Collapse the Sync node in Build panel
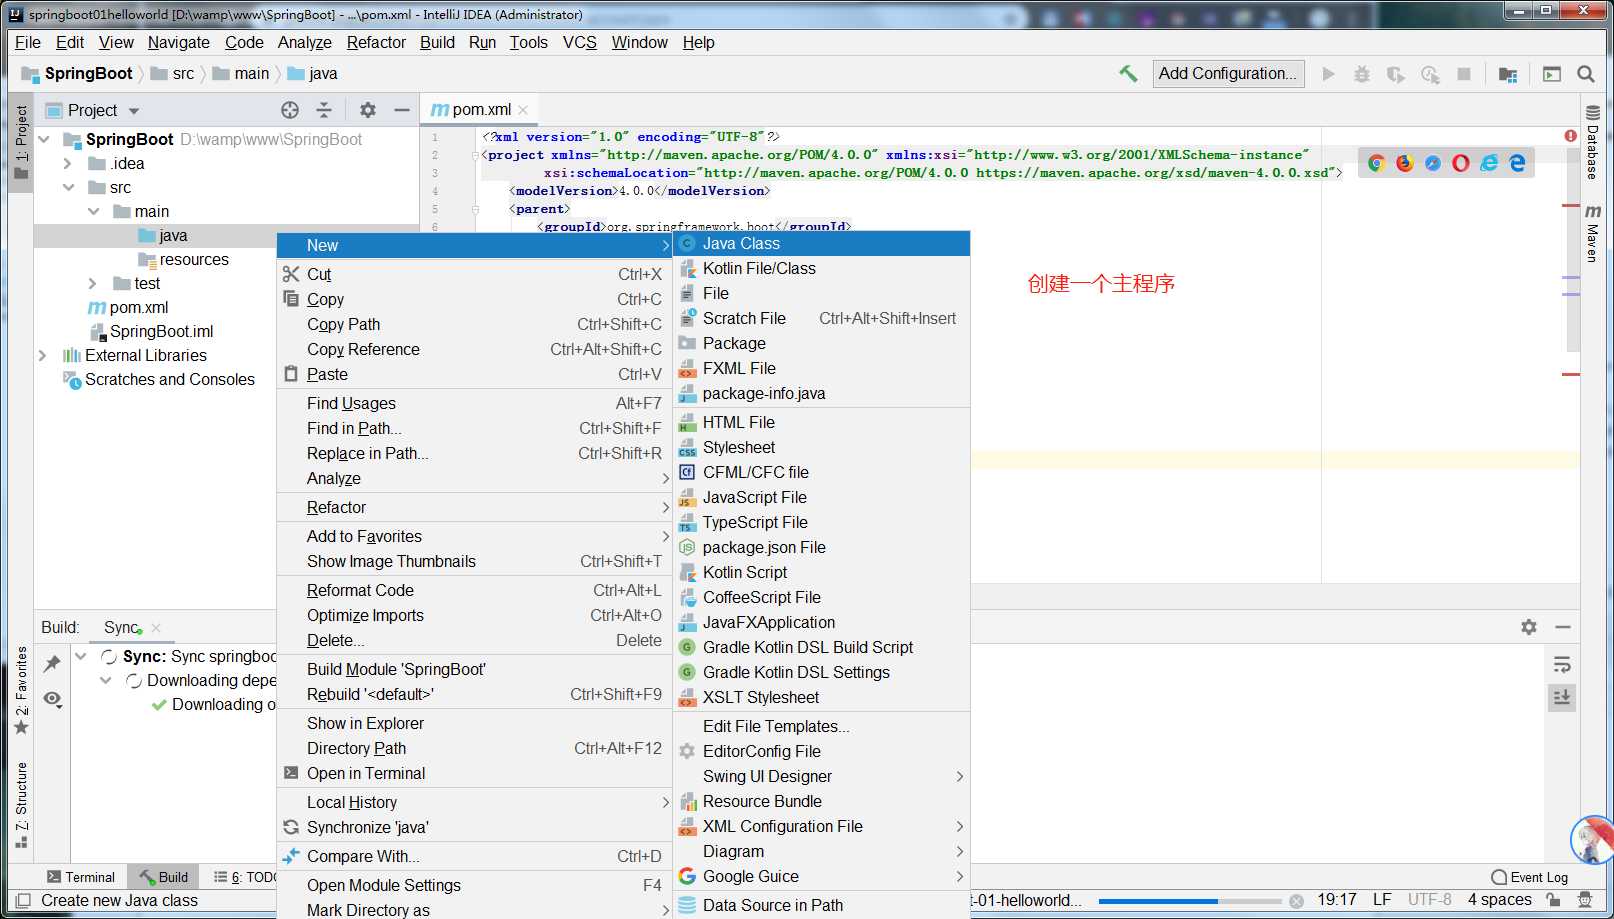Screen dimensions: 1614x919 [x=81, y=656]
